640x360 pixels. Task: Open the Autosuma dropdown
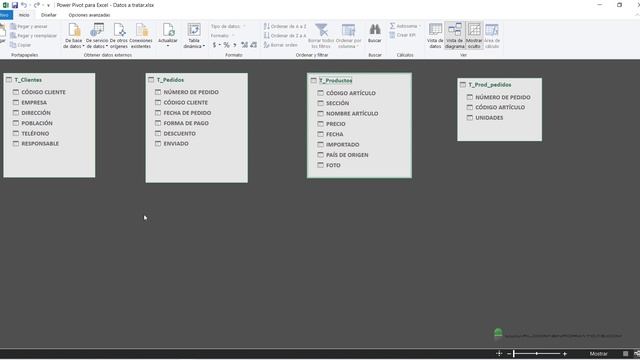[405, 26]
